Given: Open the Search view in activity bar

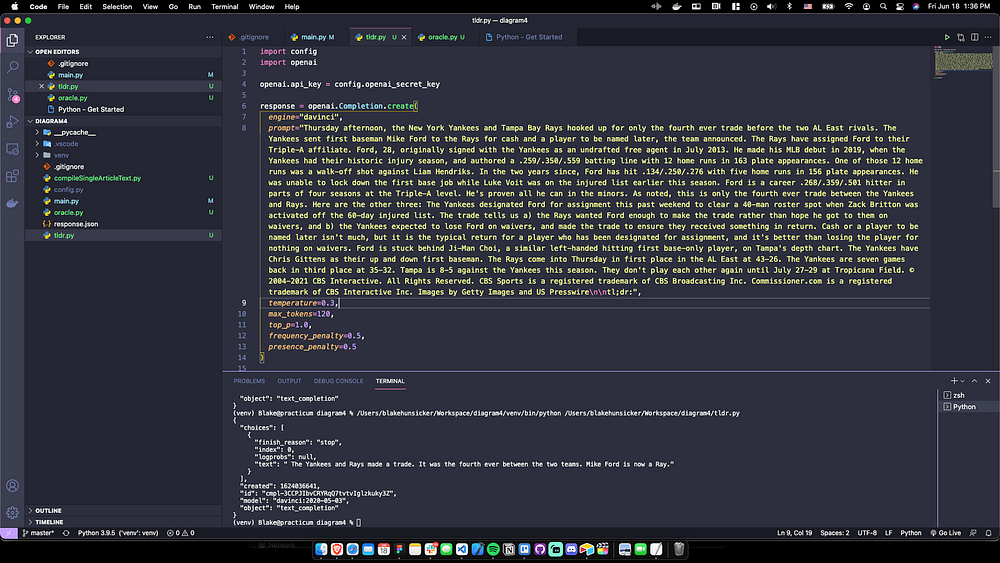Looking at the screenshot, I should coord(12,67).
